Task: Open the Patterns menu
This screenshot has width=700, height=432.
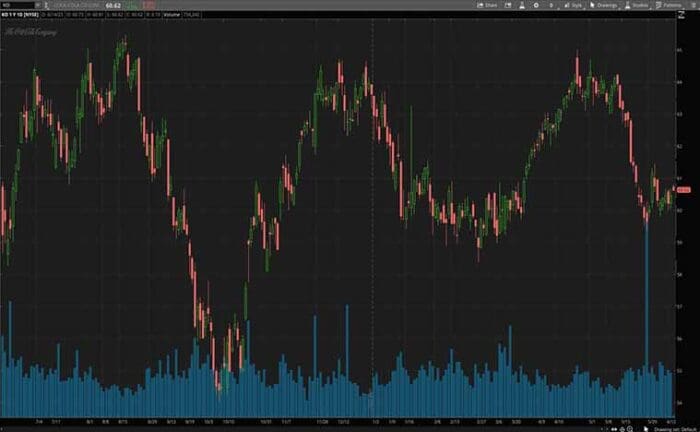Action: click(668, 5)
